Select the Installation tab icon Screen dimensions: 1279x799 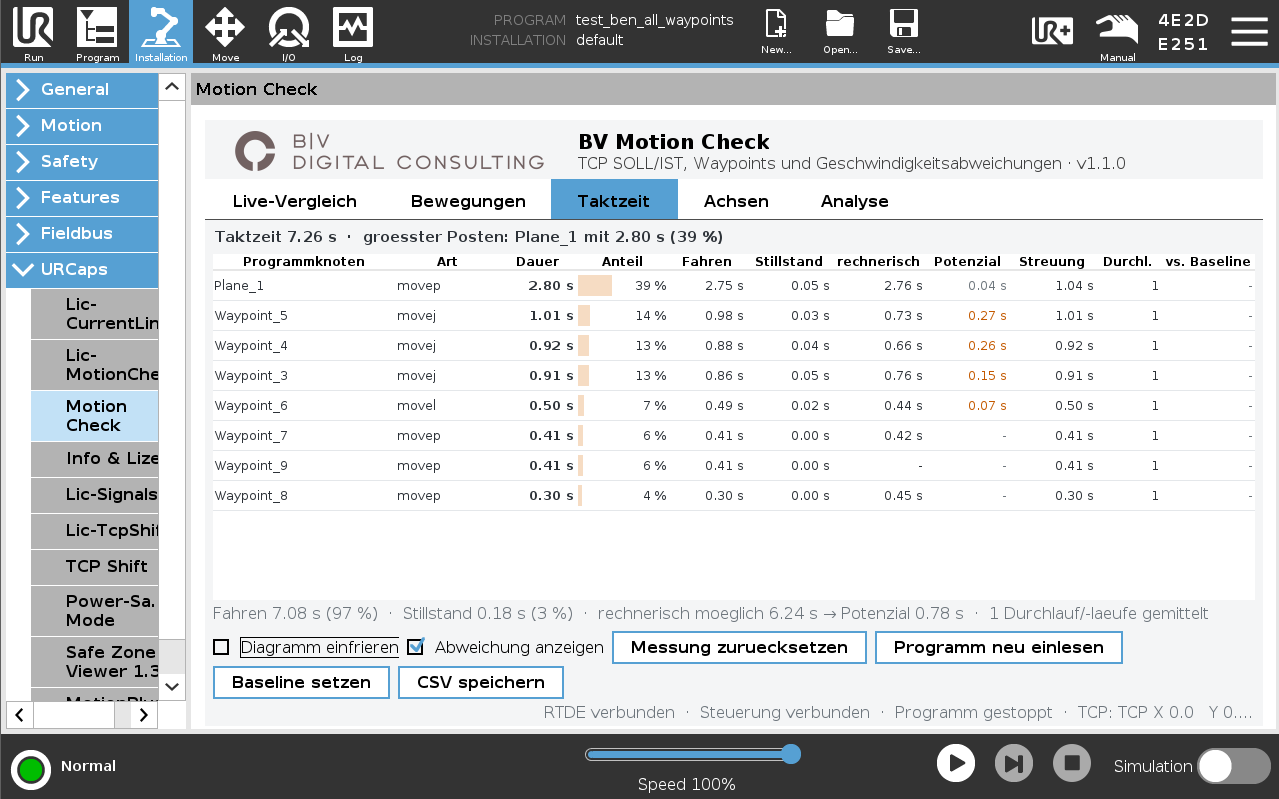click(161, 33)
